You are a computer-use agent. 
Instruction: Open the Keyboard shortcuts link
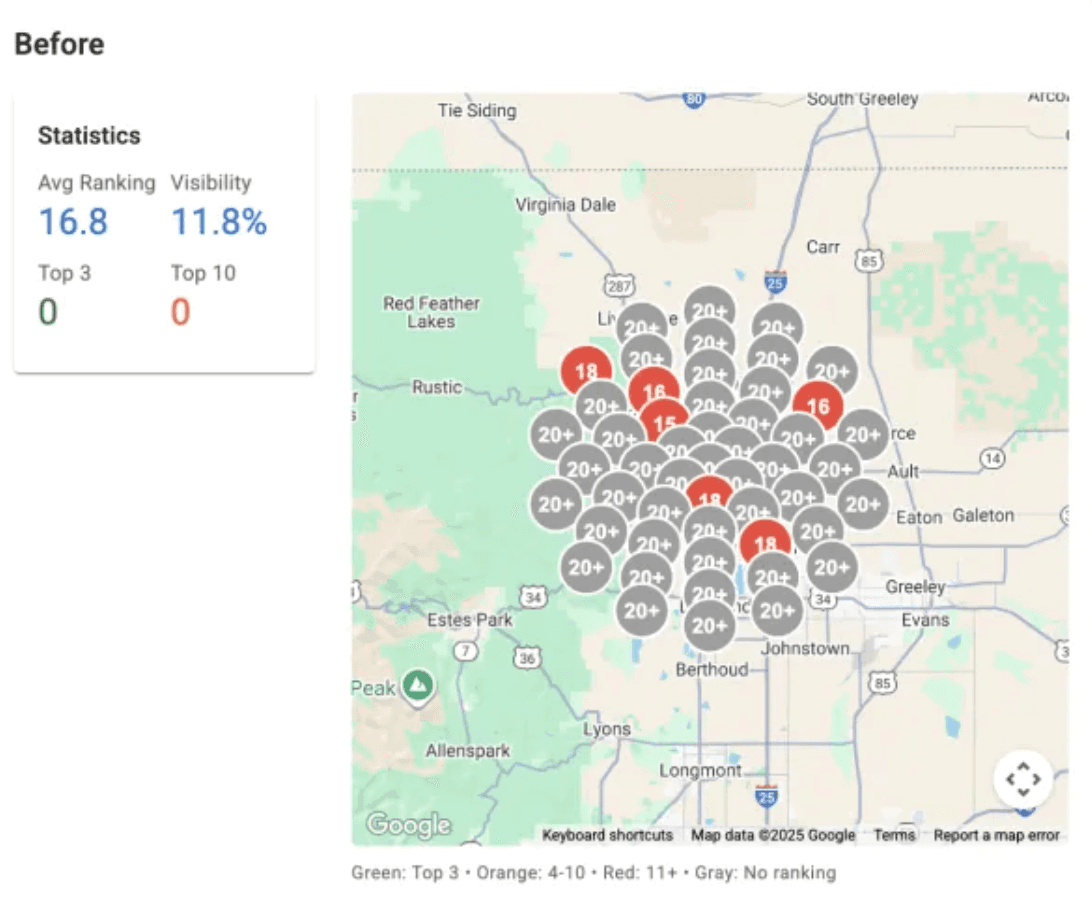607,835
